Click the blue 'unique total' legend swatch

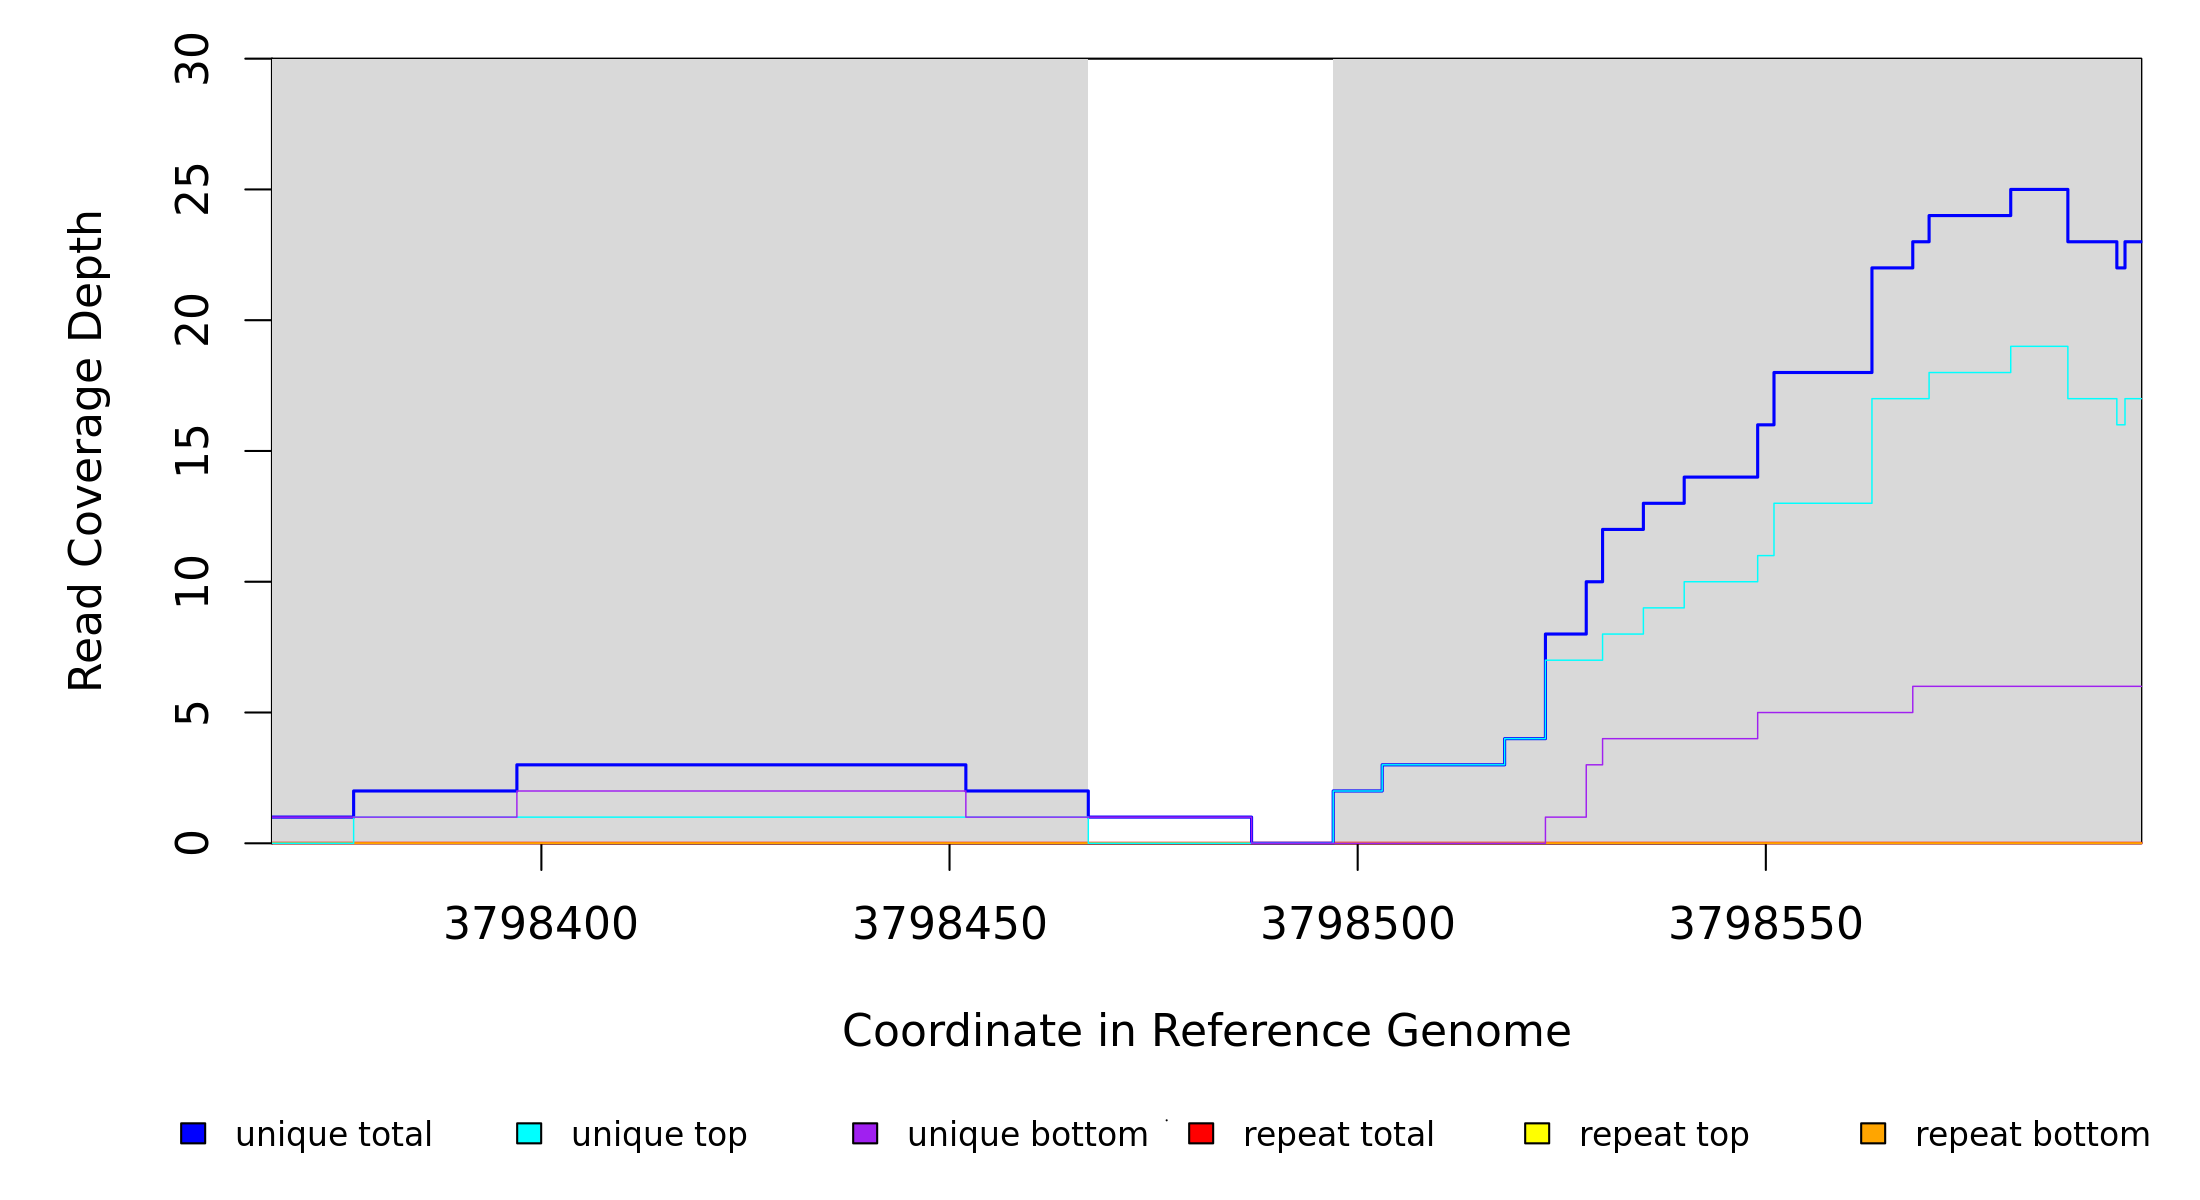pyautogui.click(x=193, y=1133)
